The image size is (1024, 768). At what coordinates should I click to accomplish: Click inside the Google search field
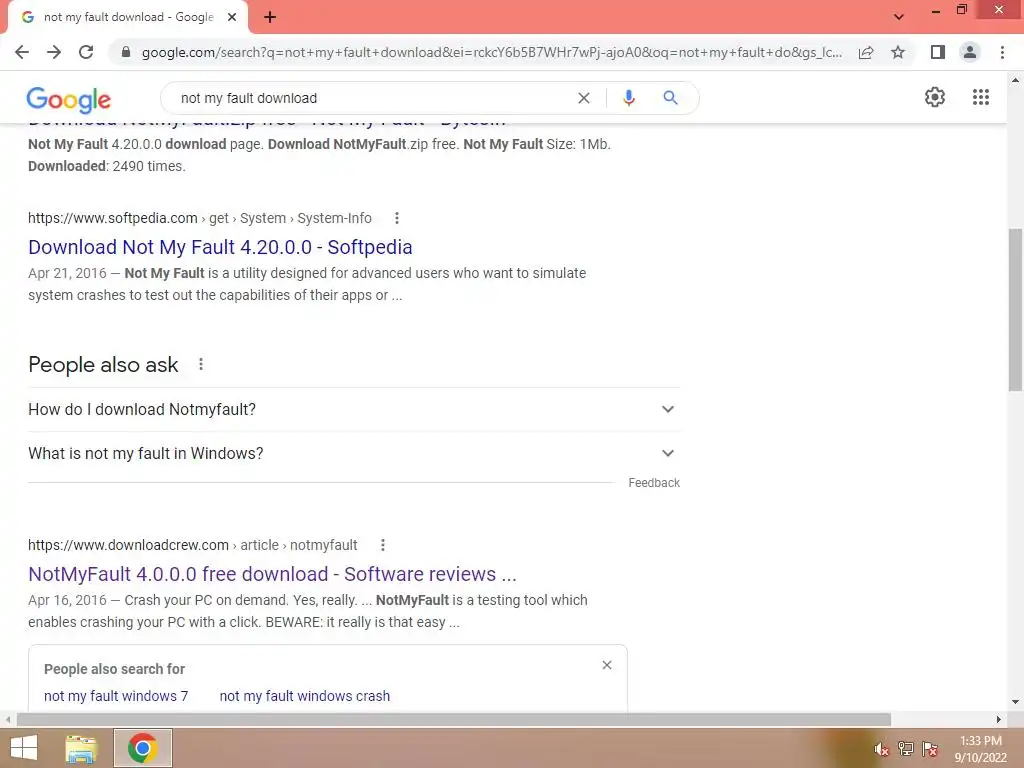point(372,98)
